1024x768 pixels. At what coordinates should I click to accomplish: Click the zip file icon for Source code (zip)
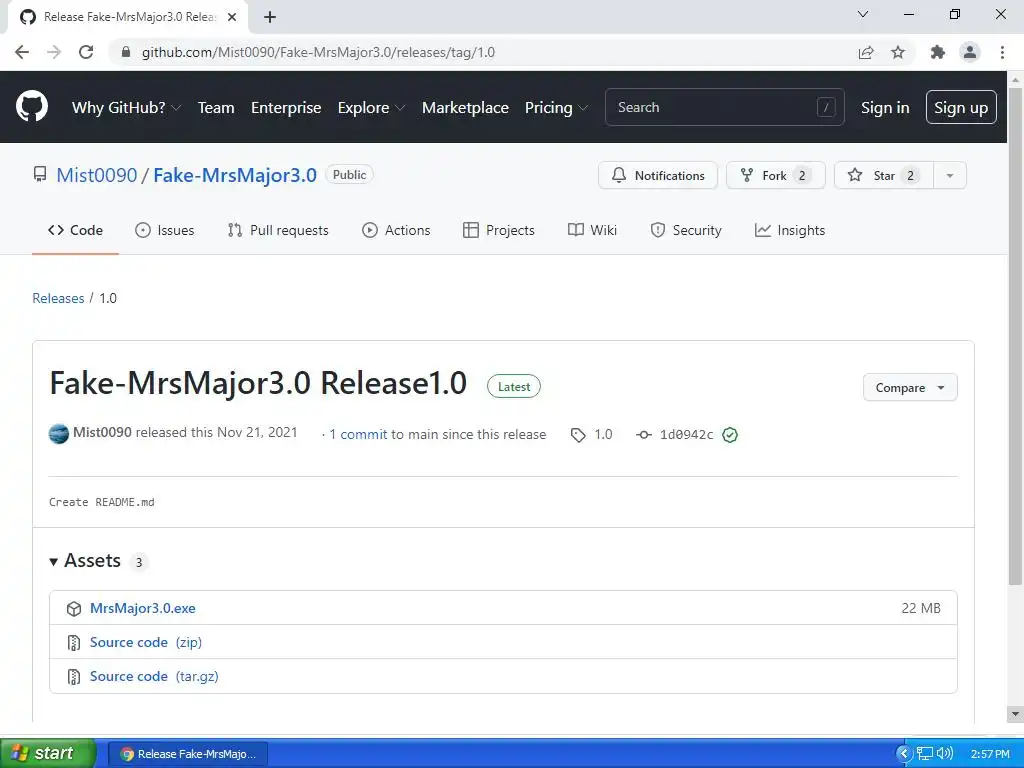74,643
